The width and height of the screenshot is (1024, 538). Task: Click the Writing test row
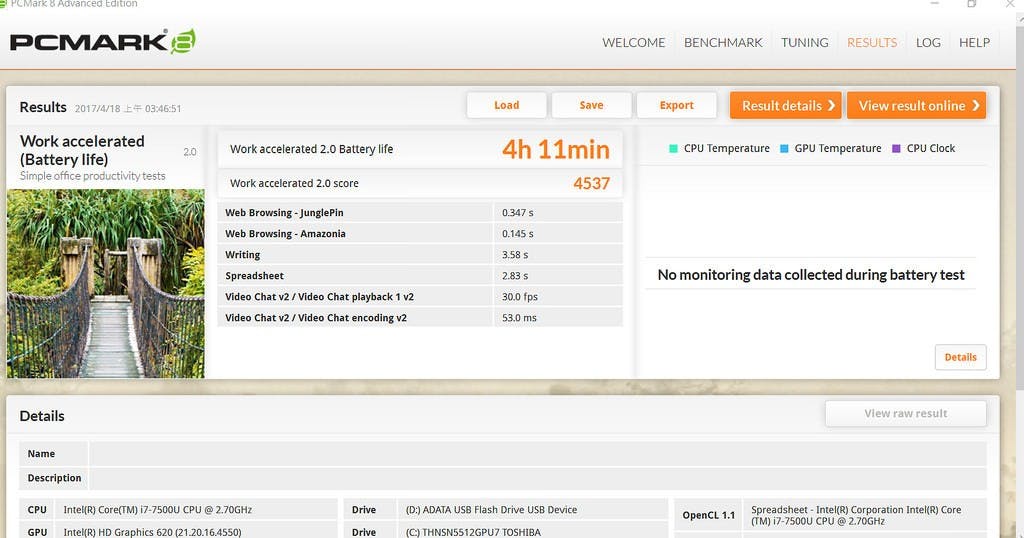pyautogui.click(x=420, y=255)
